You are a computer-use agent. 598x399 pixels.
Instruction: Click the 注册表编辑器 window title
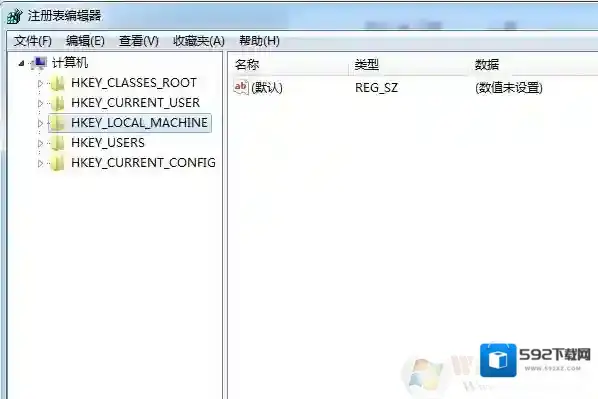pyautogui.click(x=64, y=16)
